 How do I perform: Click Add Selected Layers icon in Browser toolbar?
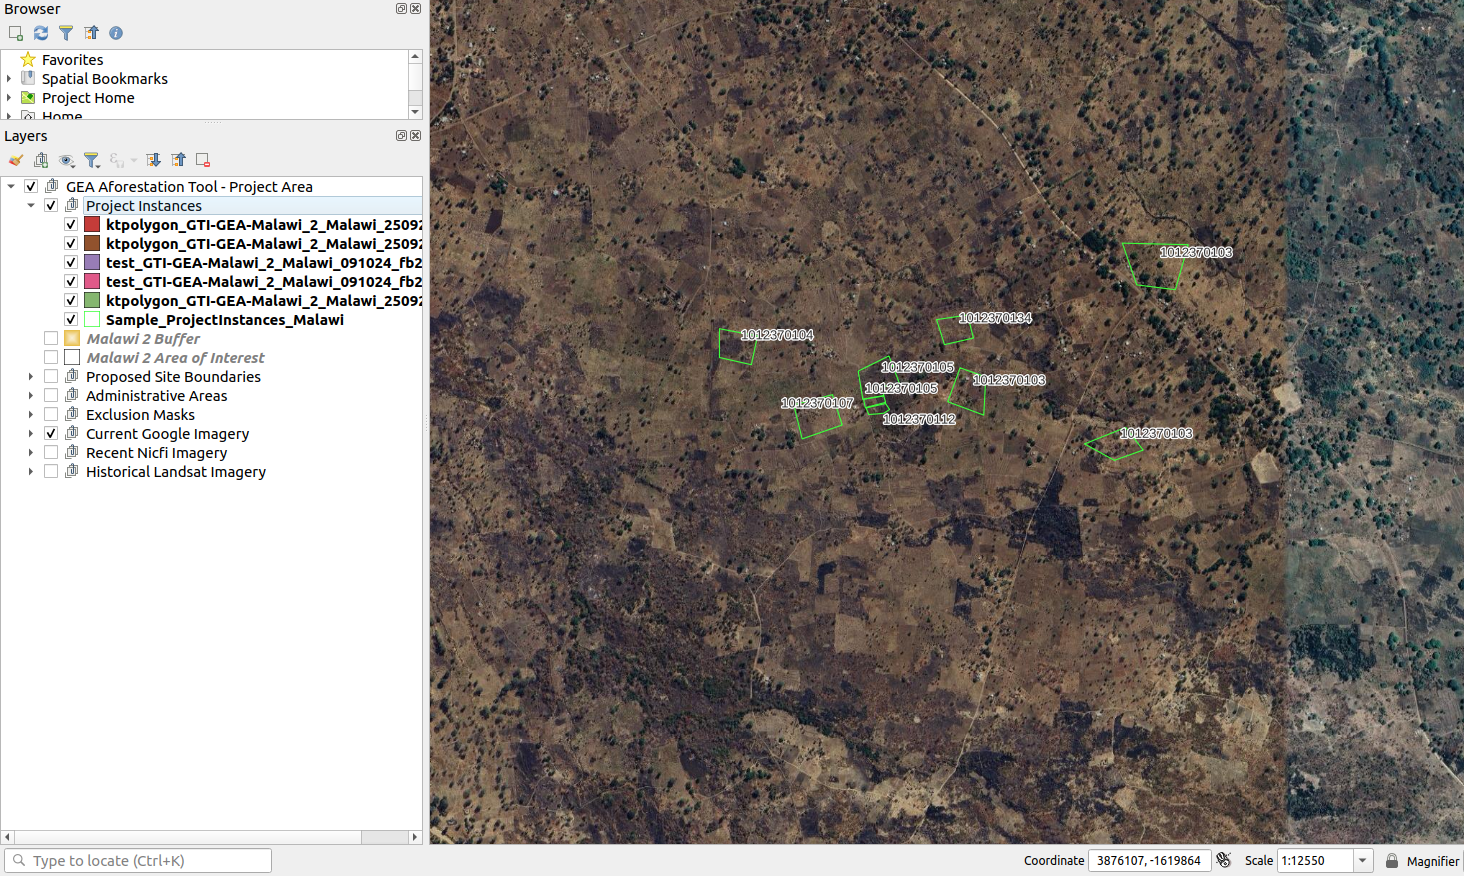pyautogui.click(x=16, y=33)
